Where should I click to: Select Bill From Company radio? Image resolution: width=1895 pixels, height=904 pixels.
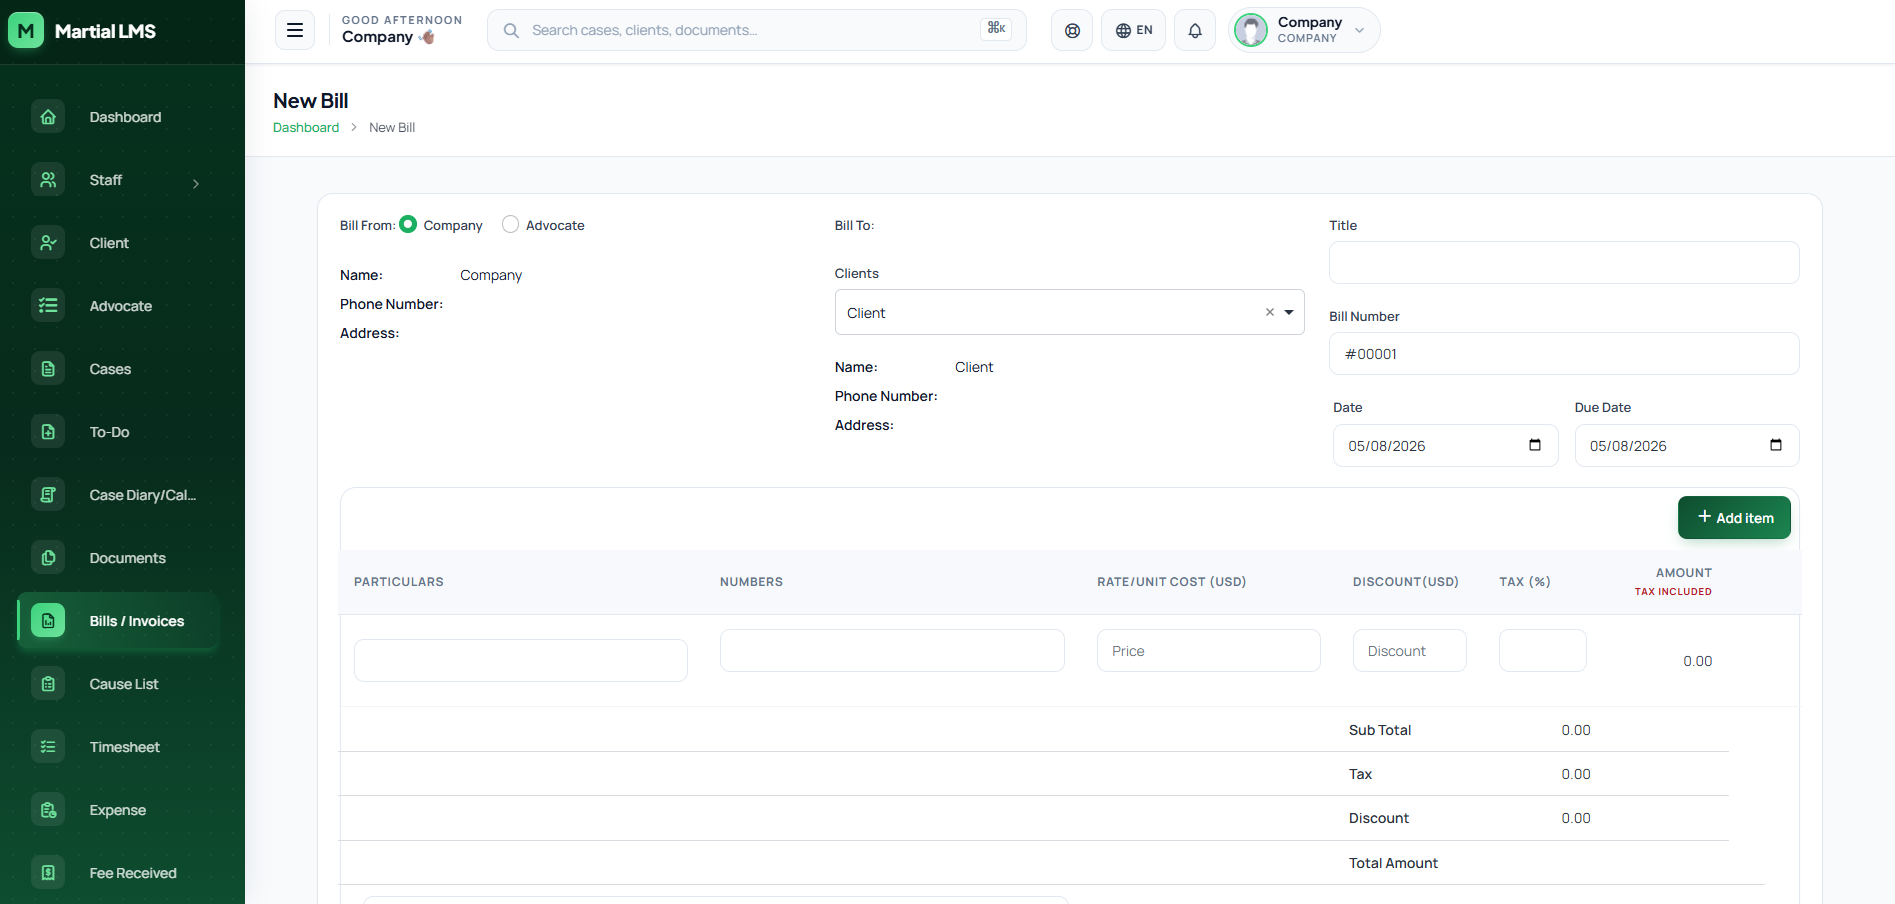[408, 224]
